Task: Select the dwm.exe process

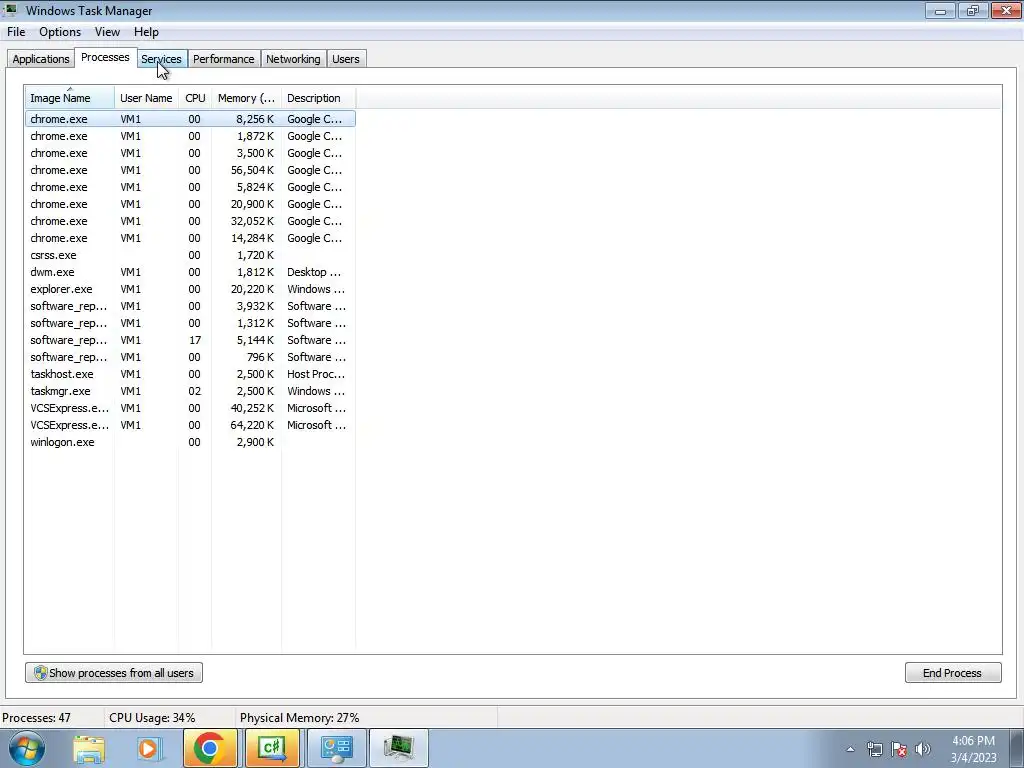Action: click(x=190, y=272)
